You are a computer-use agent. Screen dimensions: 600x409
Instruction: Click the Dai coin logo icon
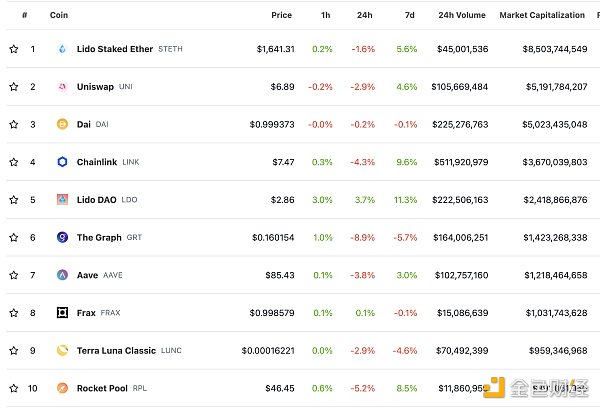pos(62,124)
